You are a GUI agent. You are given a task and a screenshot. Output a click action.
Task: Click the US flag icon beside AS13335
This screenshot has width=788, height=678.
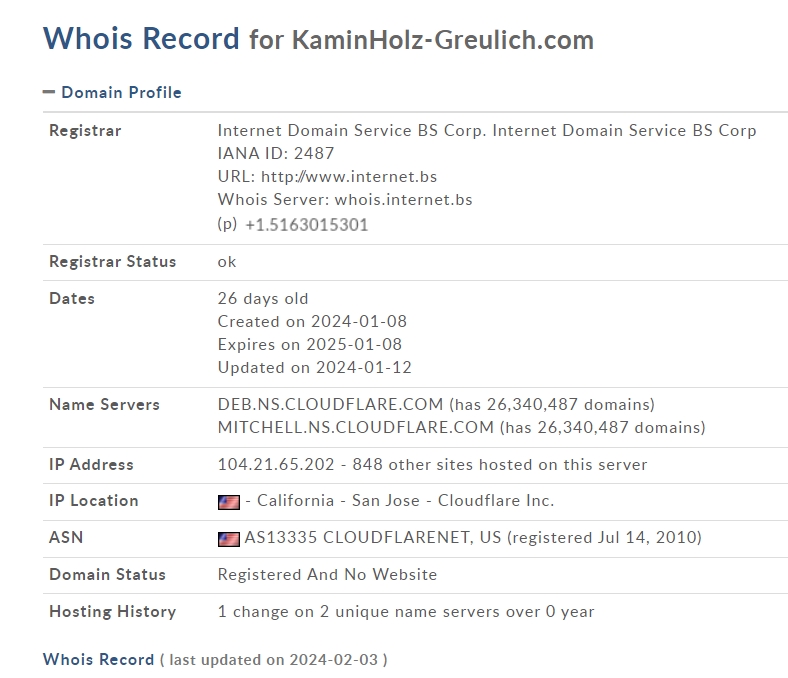point(229,539)
